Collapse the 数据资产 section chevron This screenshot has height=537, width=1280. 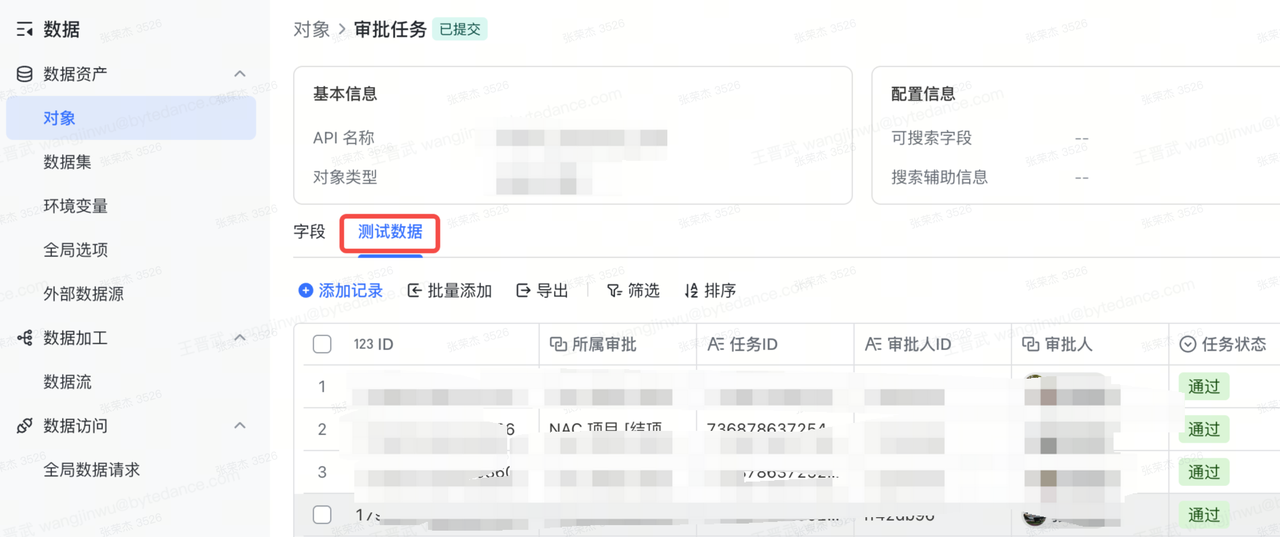pos(240,74)
